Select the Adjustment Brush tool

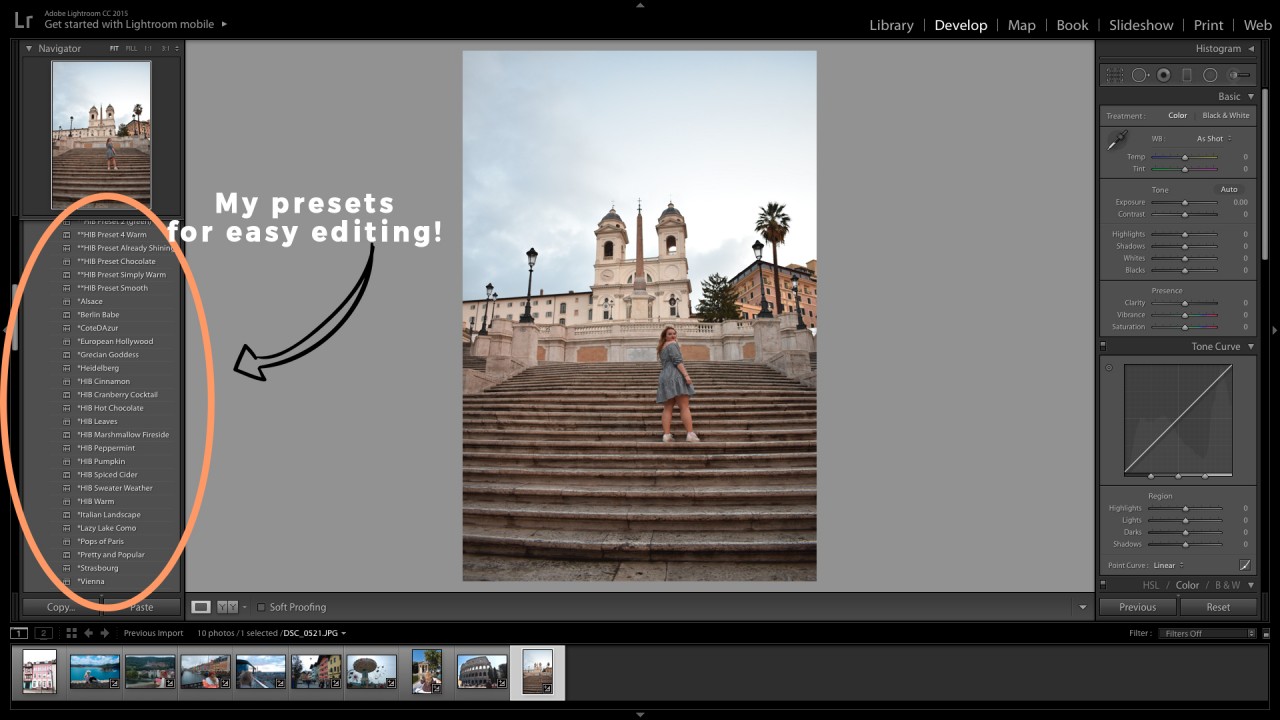(x=1240, y=75)
